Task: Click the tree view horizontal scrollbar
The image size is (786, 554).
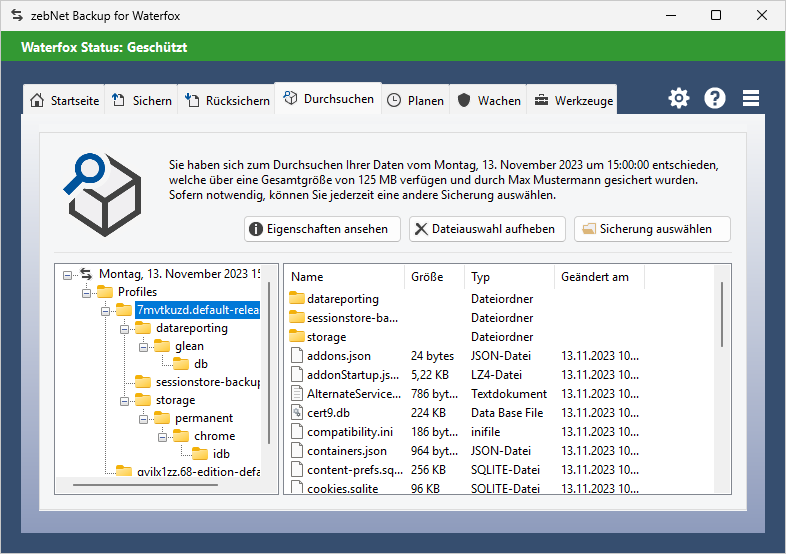Action: pos(145,485)
